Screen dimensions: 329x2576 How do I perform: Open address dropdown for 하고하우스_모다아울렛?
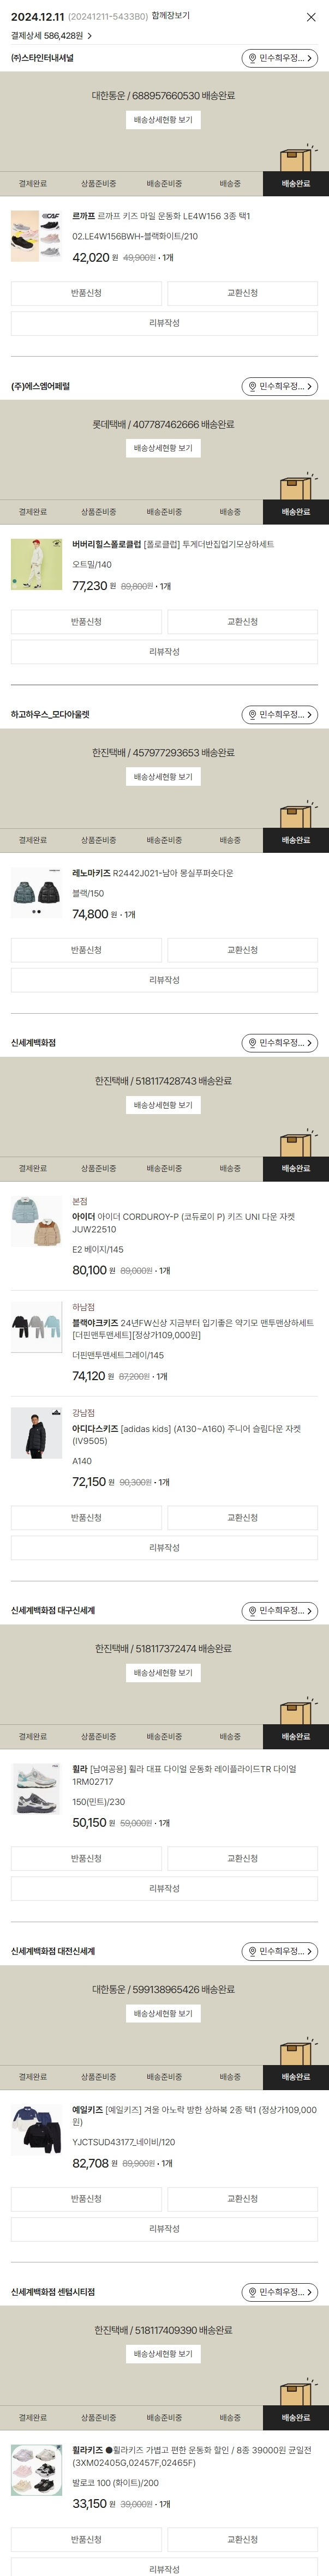pos(280,715)
